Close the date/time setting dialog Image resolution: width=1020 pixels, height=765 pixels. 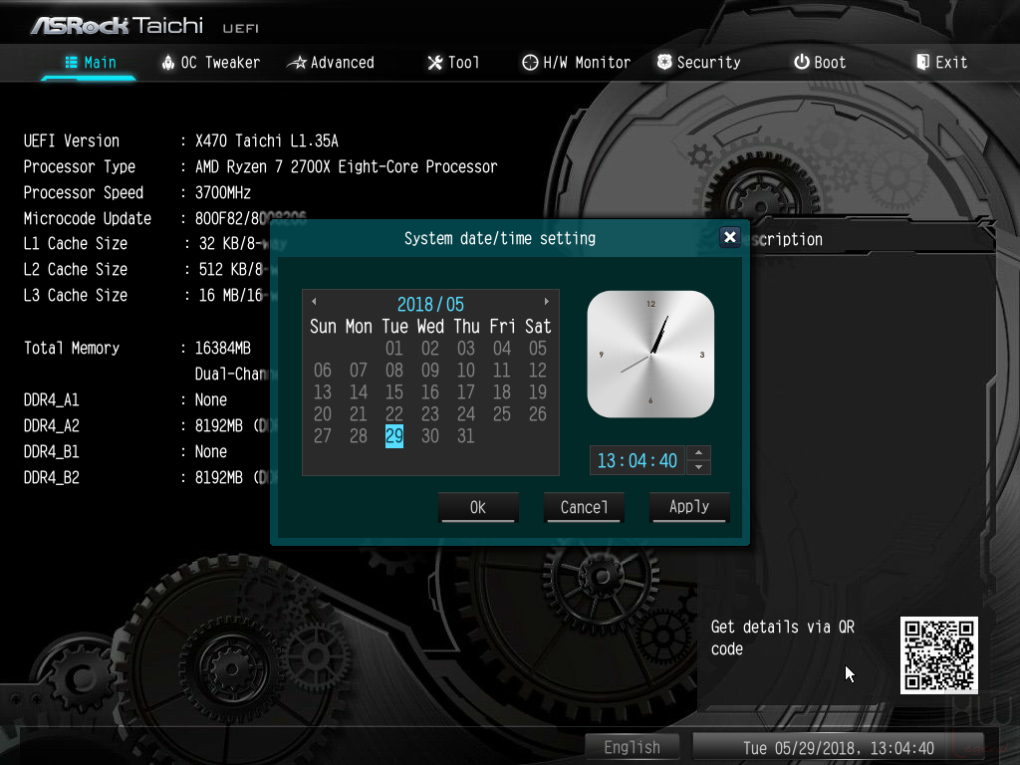(x=730, y=237)
